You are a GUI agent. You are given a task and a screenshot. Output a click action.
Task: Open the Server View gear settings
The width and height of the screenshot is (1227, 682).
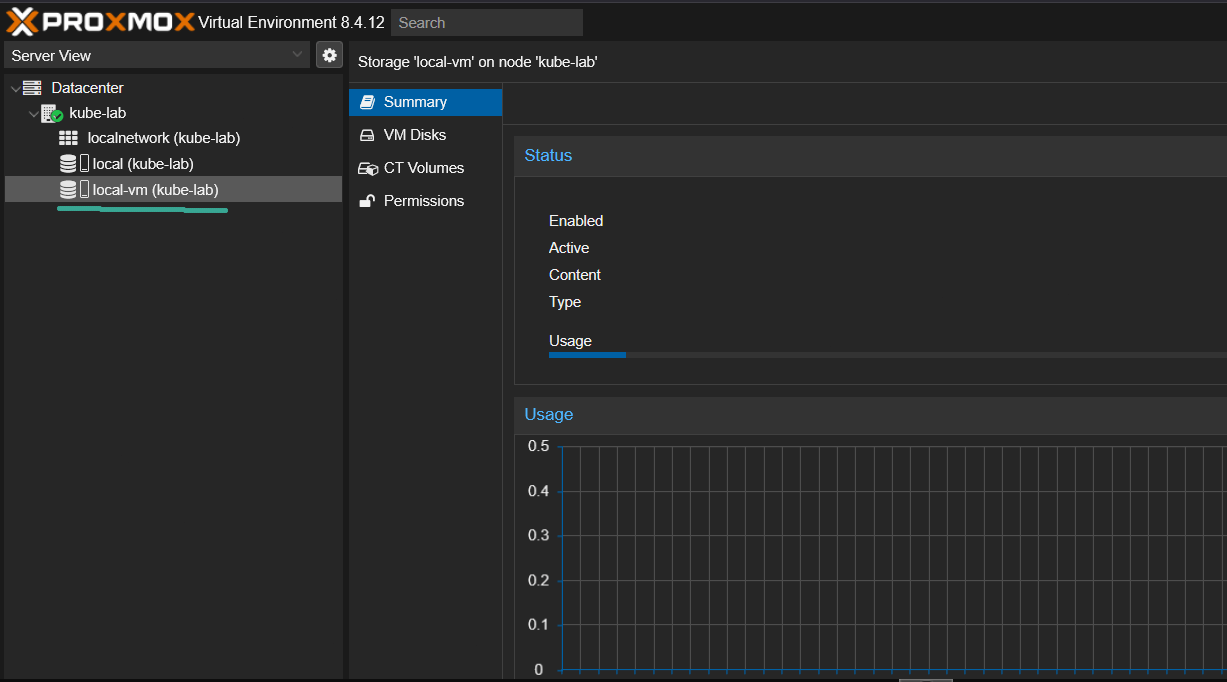click(329, 55)
